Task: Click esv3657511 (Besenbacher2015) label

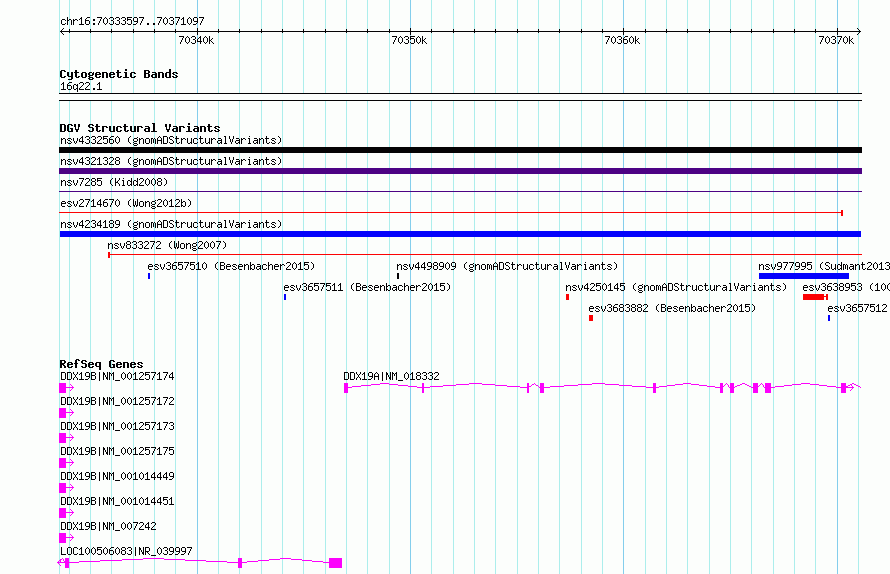Action: coord(367,287)
